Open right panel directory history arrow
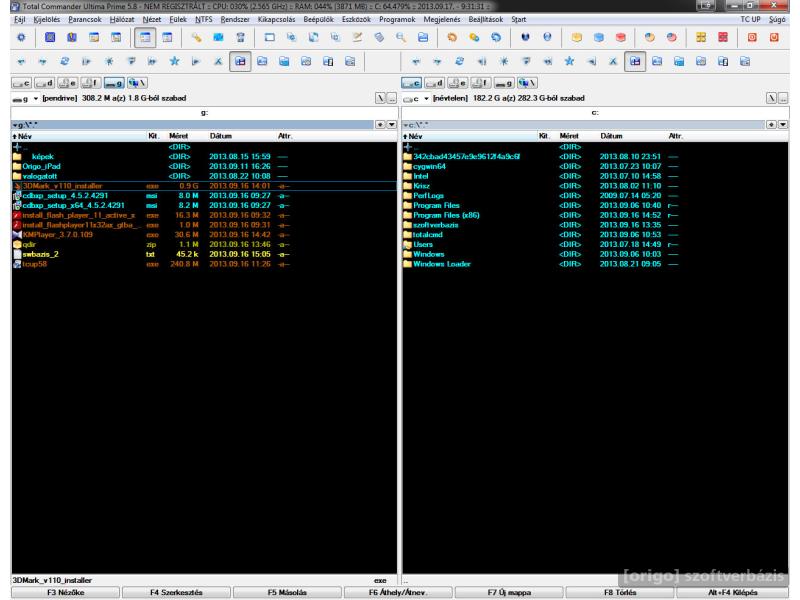Screen dimensions: 800x600 (x=783, y=124)
